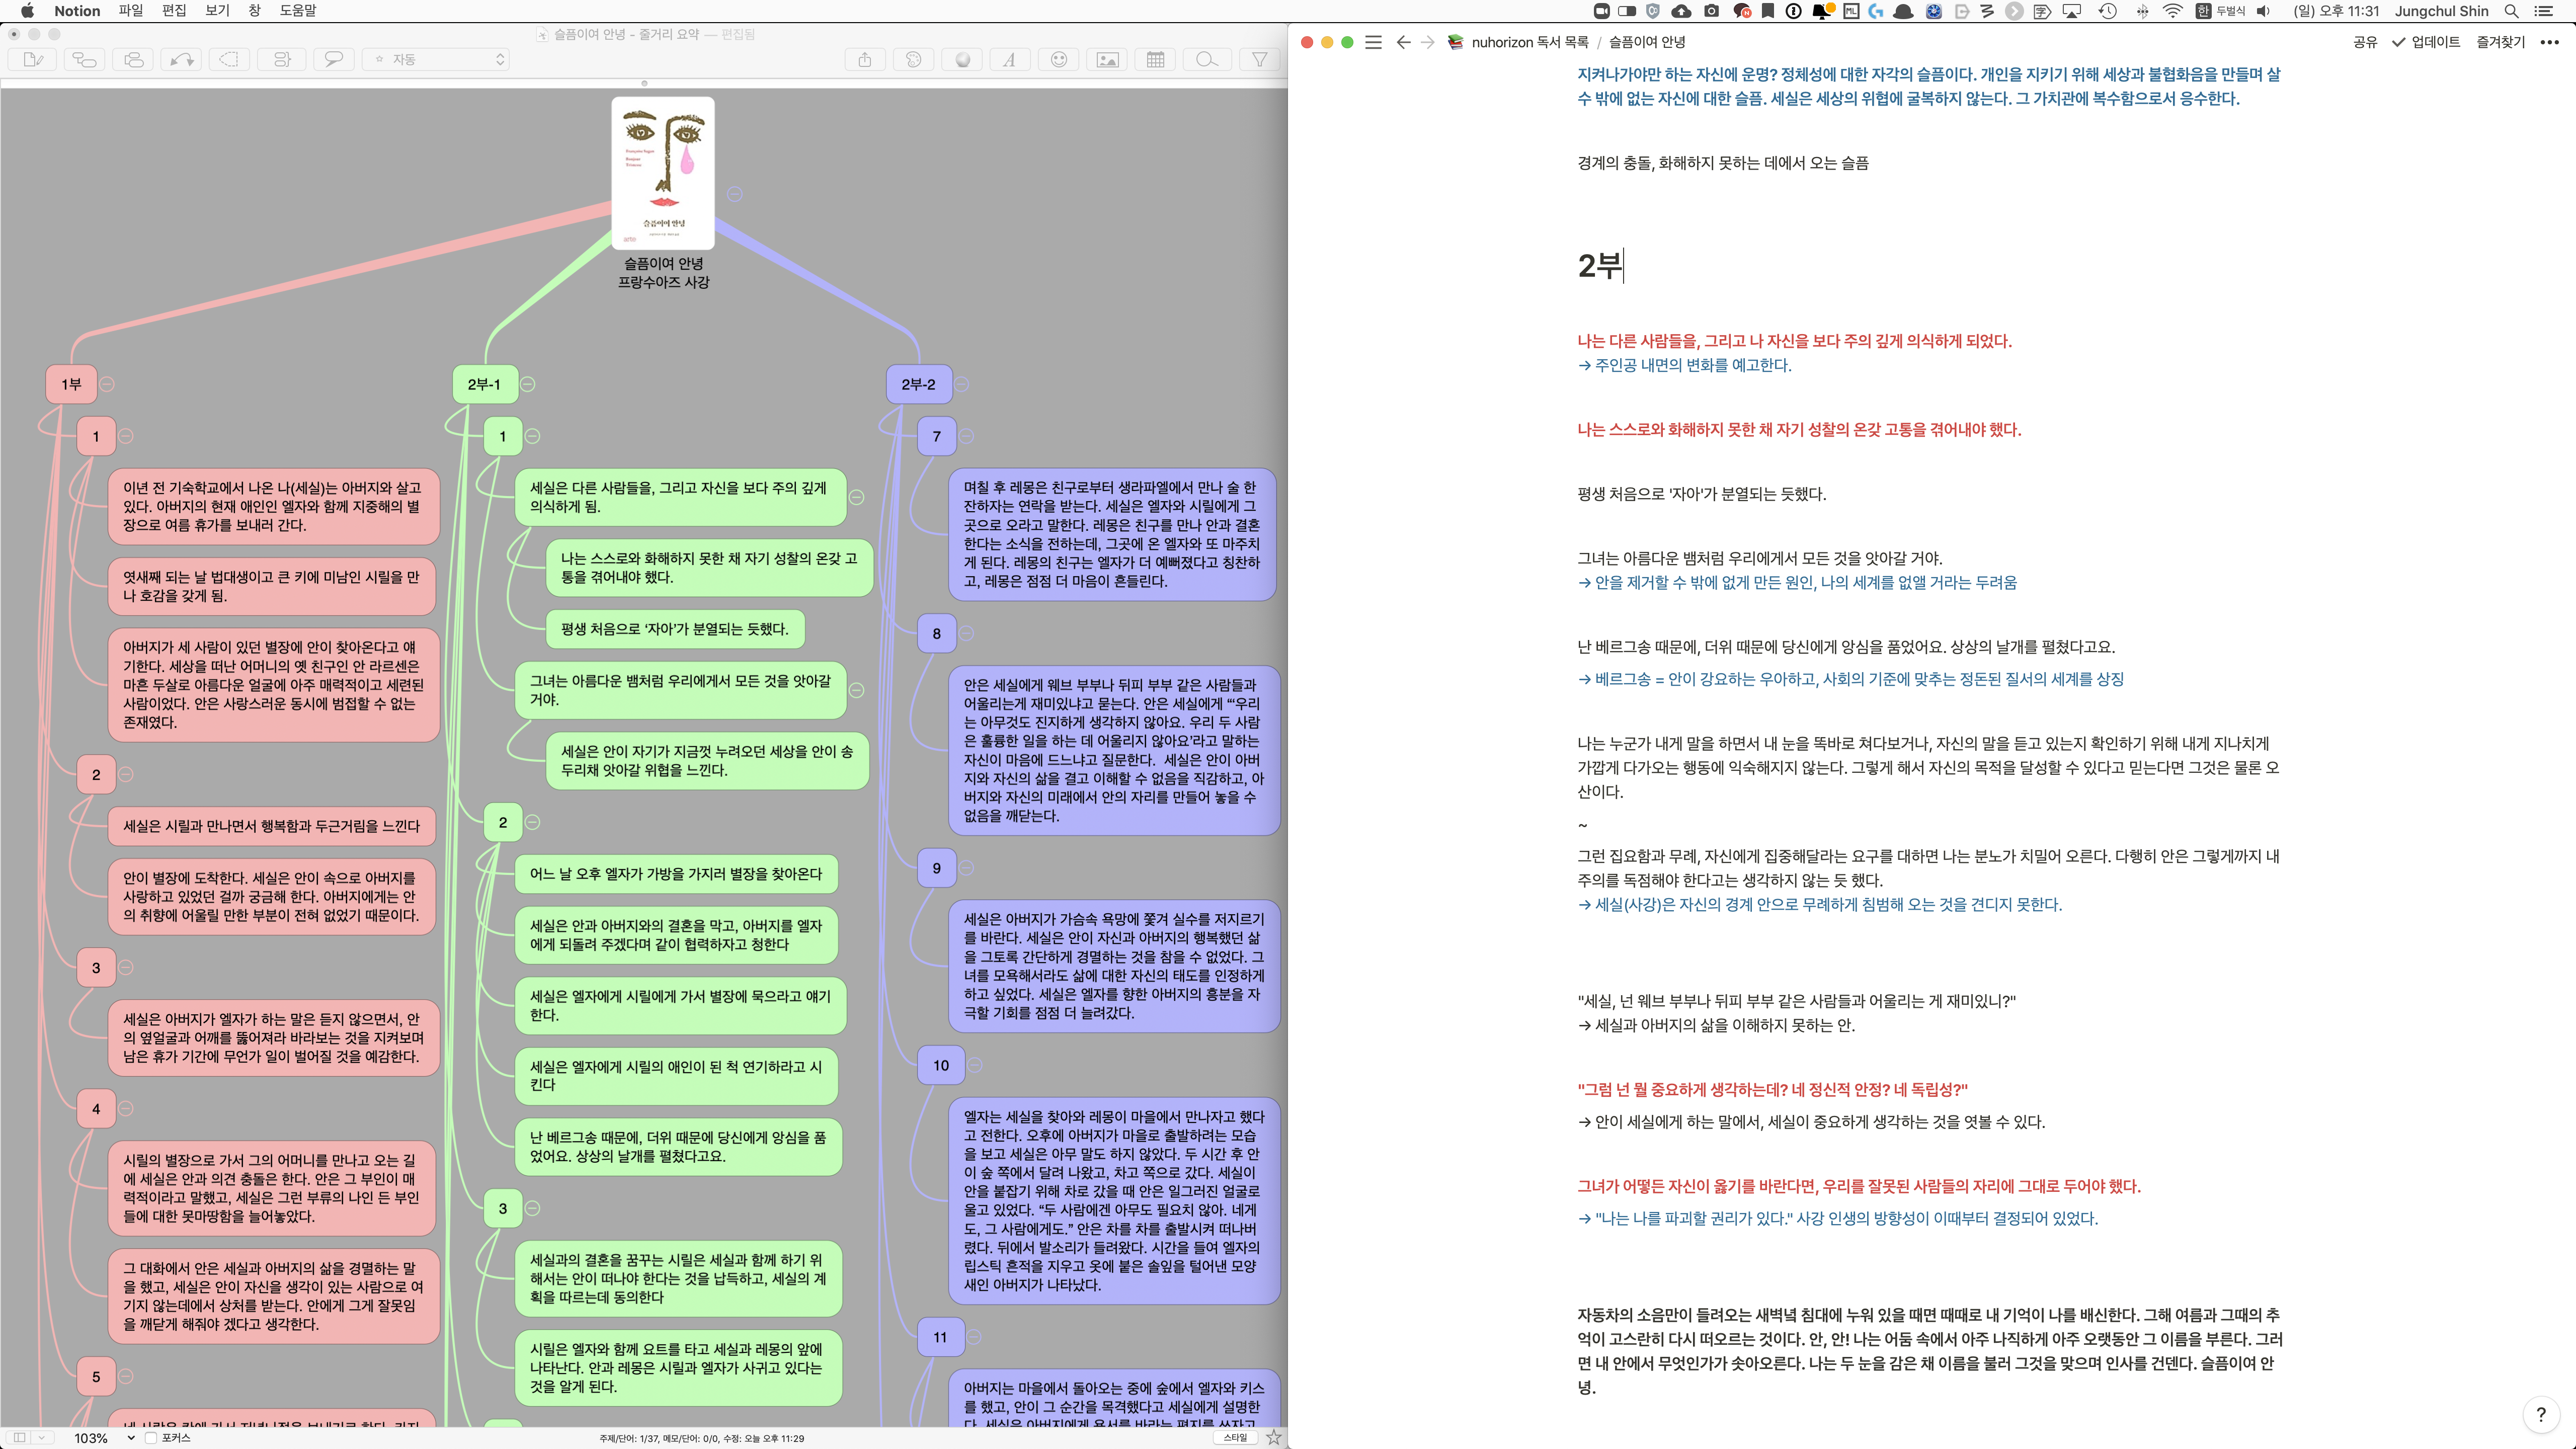The image size is (2576, 1449).
Task: Open the 보기 menu in menu bar
Action: (x=217, y=10)
